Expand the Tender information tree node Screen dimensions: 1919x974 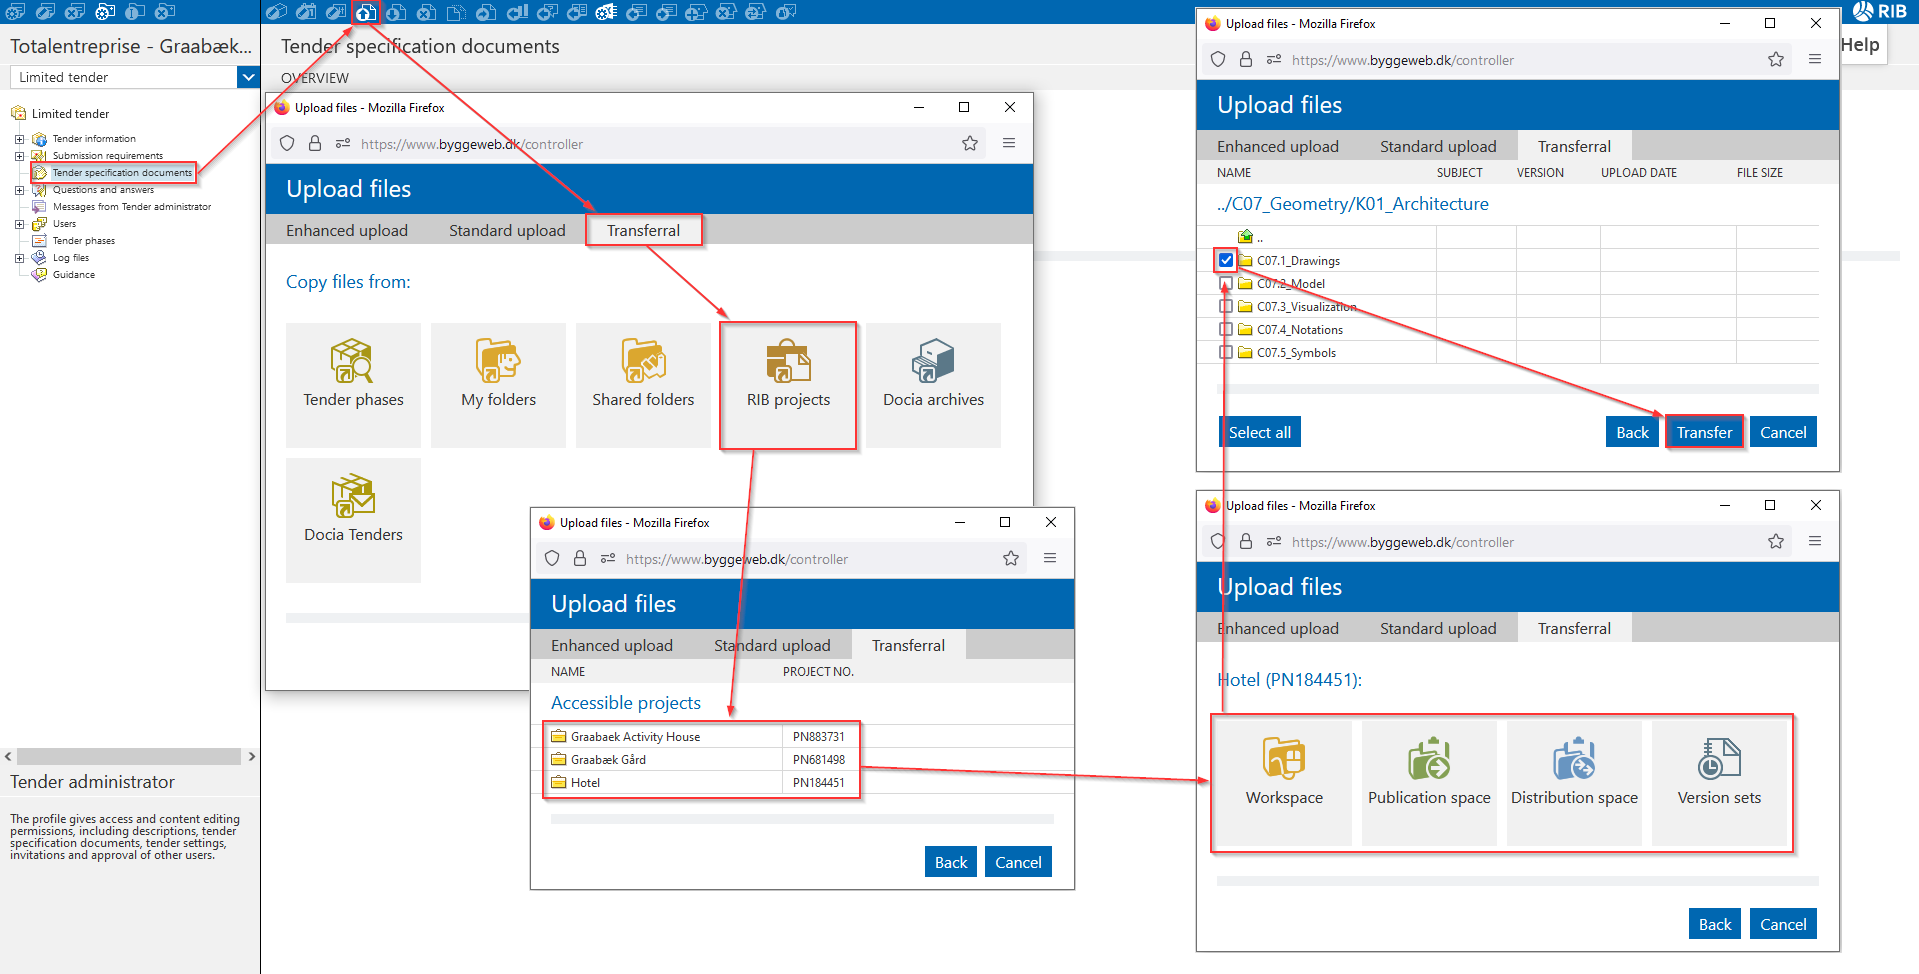19,139
